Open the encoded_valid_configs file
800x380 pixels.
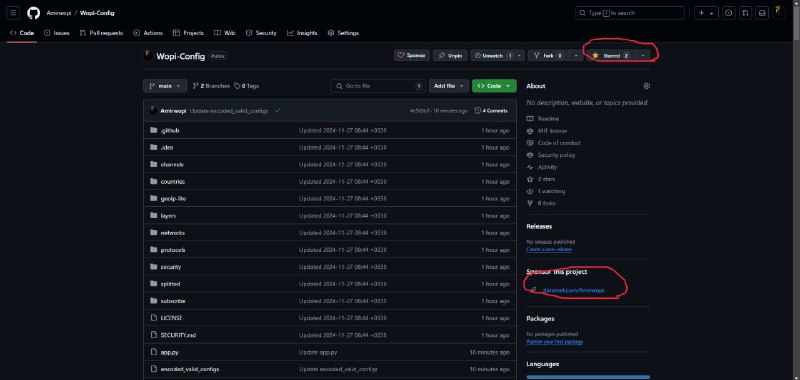pyautogui.click(x=190, y=369)
